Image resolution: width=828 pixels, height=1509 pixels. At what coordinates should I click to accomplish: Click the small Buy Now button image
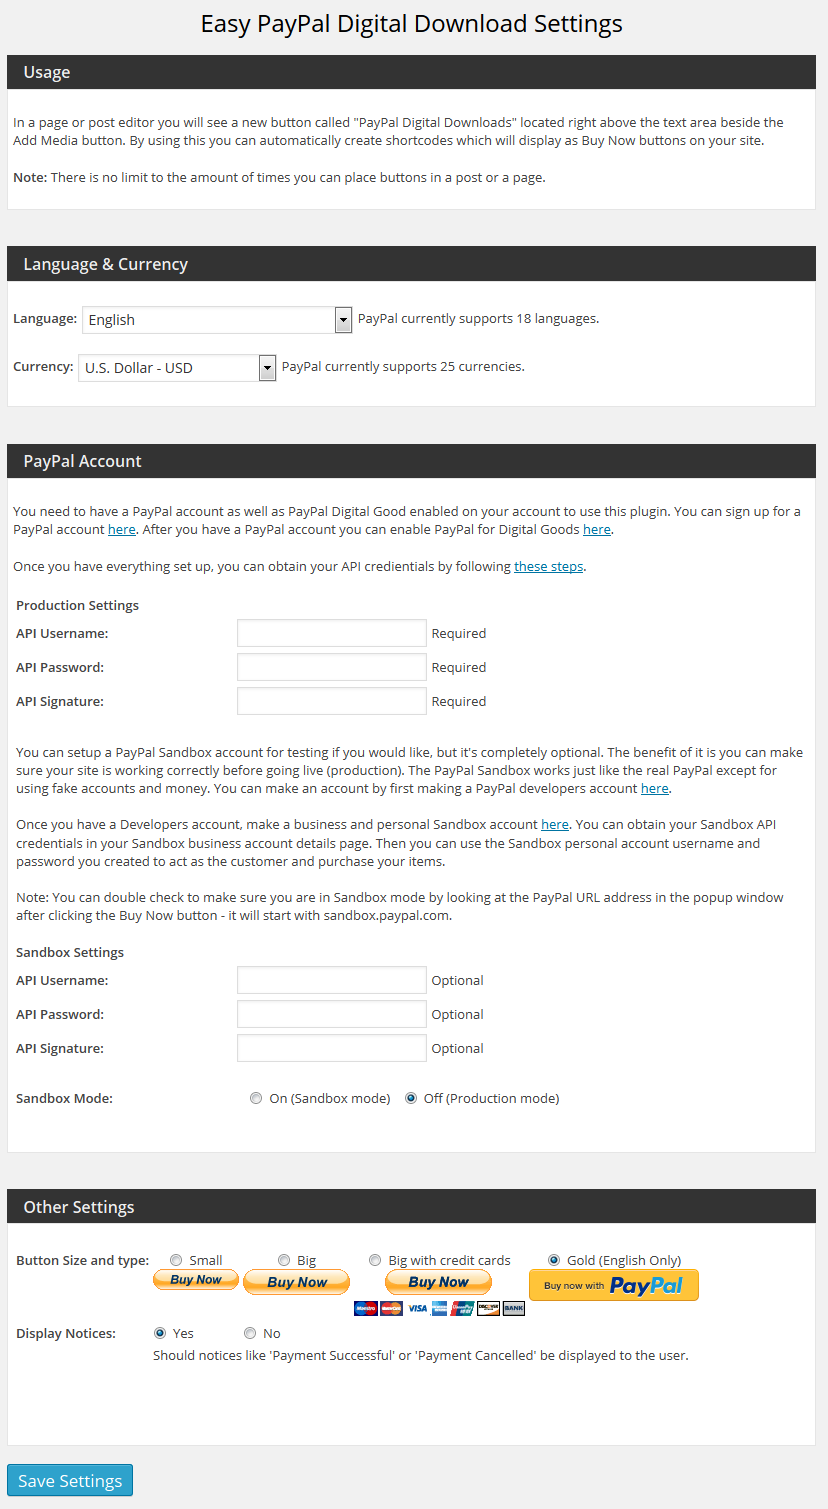pyautogui.click(x=195, y=1280)
